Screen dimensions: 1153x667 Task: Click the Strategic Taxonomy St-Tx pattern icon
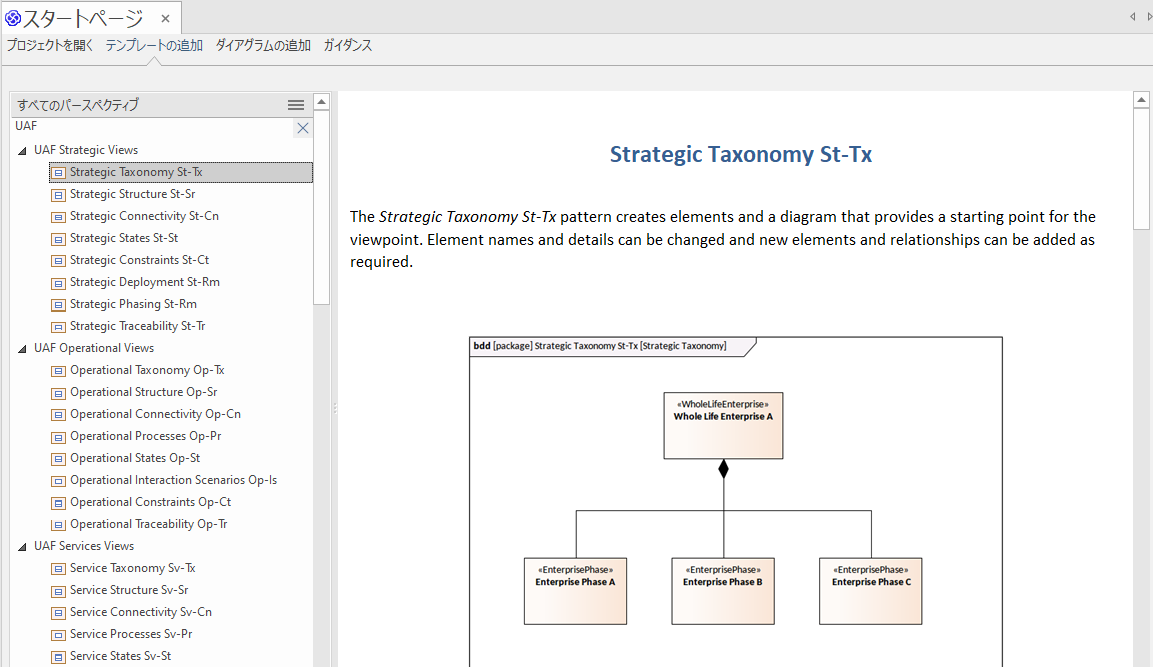58,173
